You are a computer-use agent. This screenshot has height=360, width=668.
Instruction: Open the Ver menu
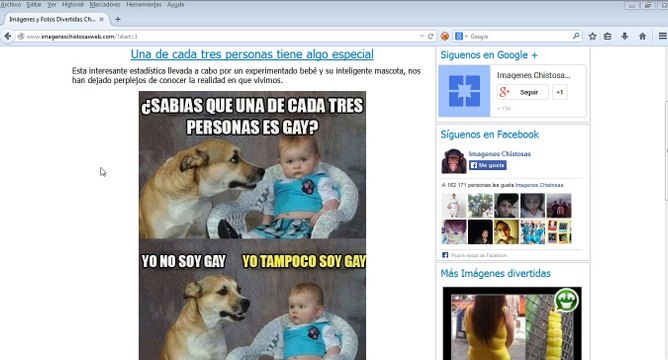pos(52,4)
